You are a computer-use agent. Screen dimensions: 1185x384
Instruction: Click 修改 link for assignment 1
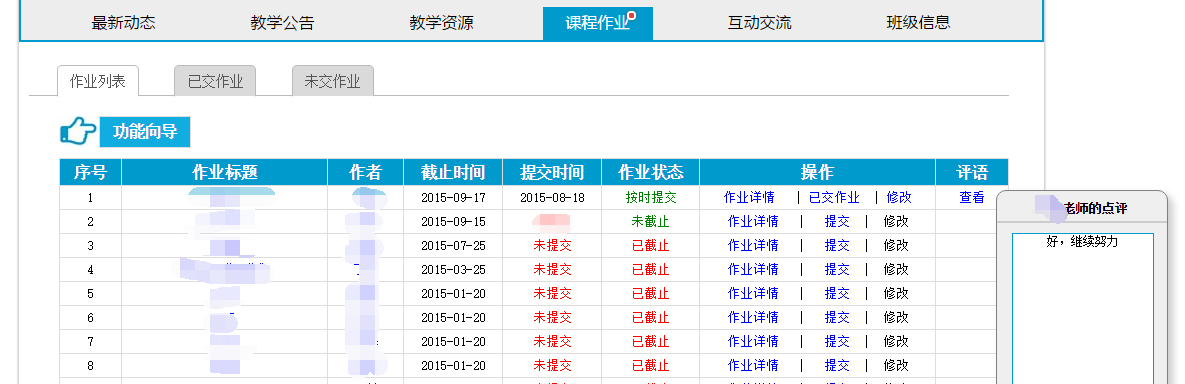(899, 197)
